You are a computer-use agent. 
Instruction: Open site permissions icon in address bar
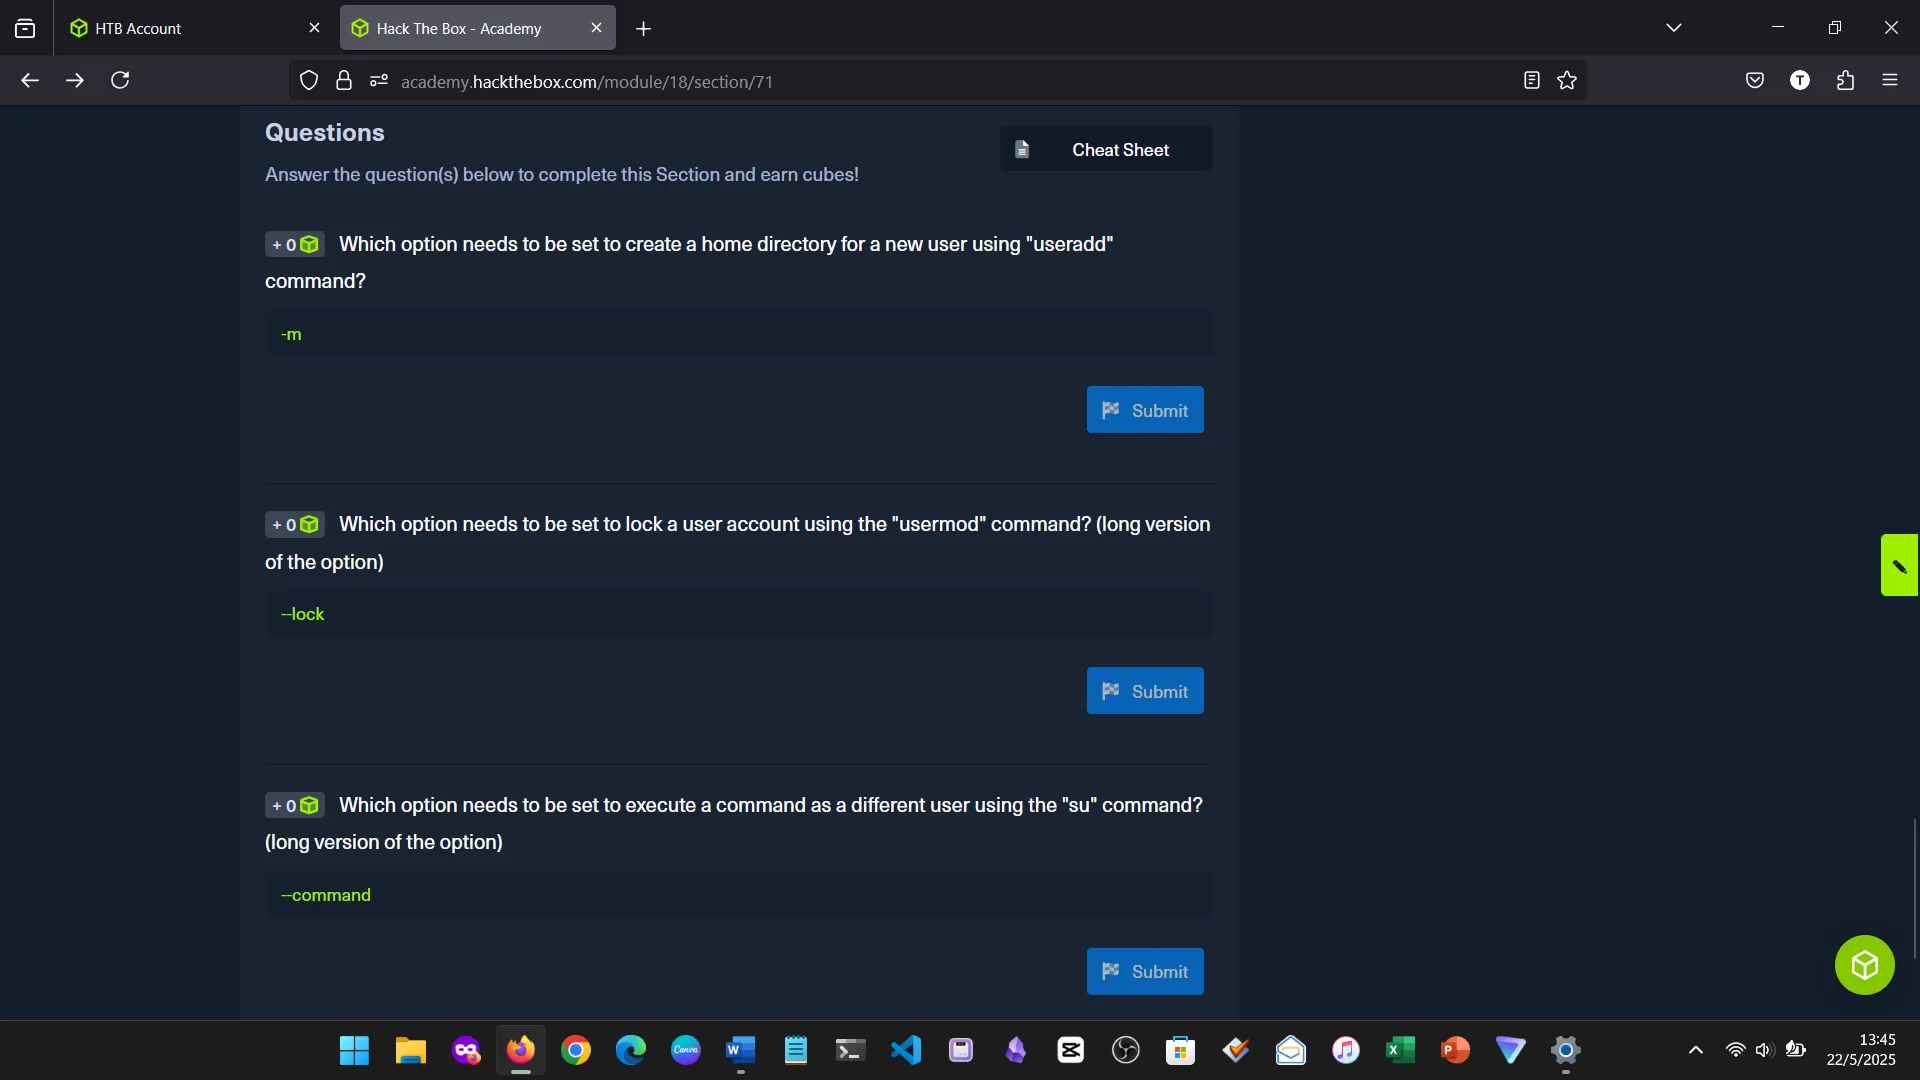(378, 81)
